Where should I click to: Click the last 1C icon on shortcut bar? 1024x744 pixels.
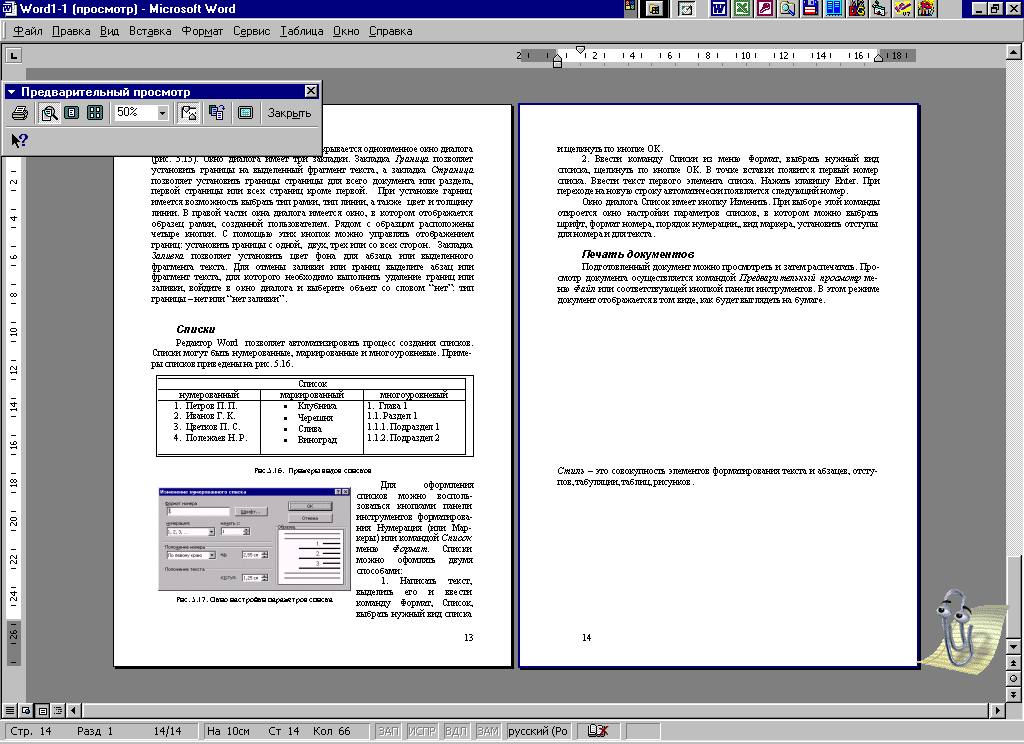[x=925, y=8]
